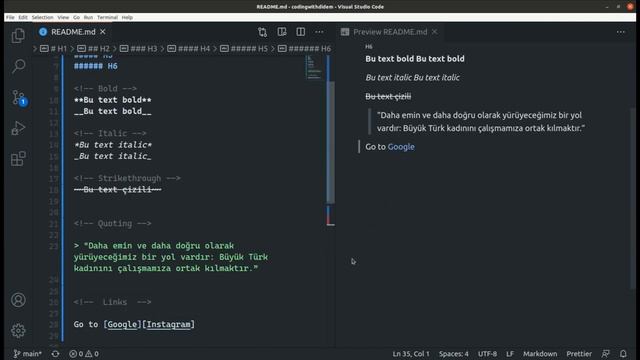Close the README.md editor tab
Viewport: 640px width, 360px height.
coord(103,31)
